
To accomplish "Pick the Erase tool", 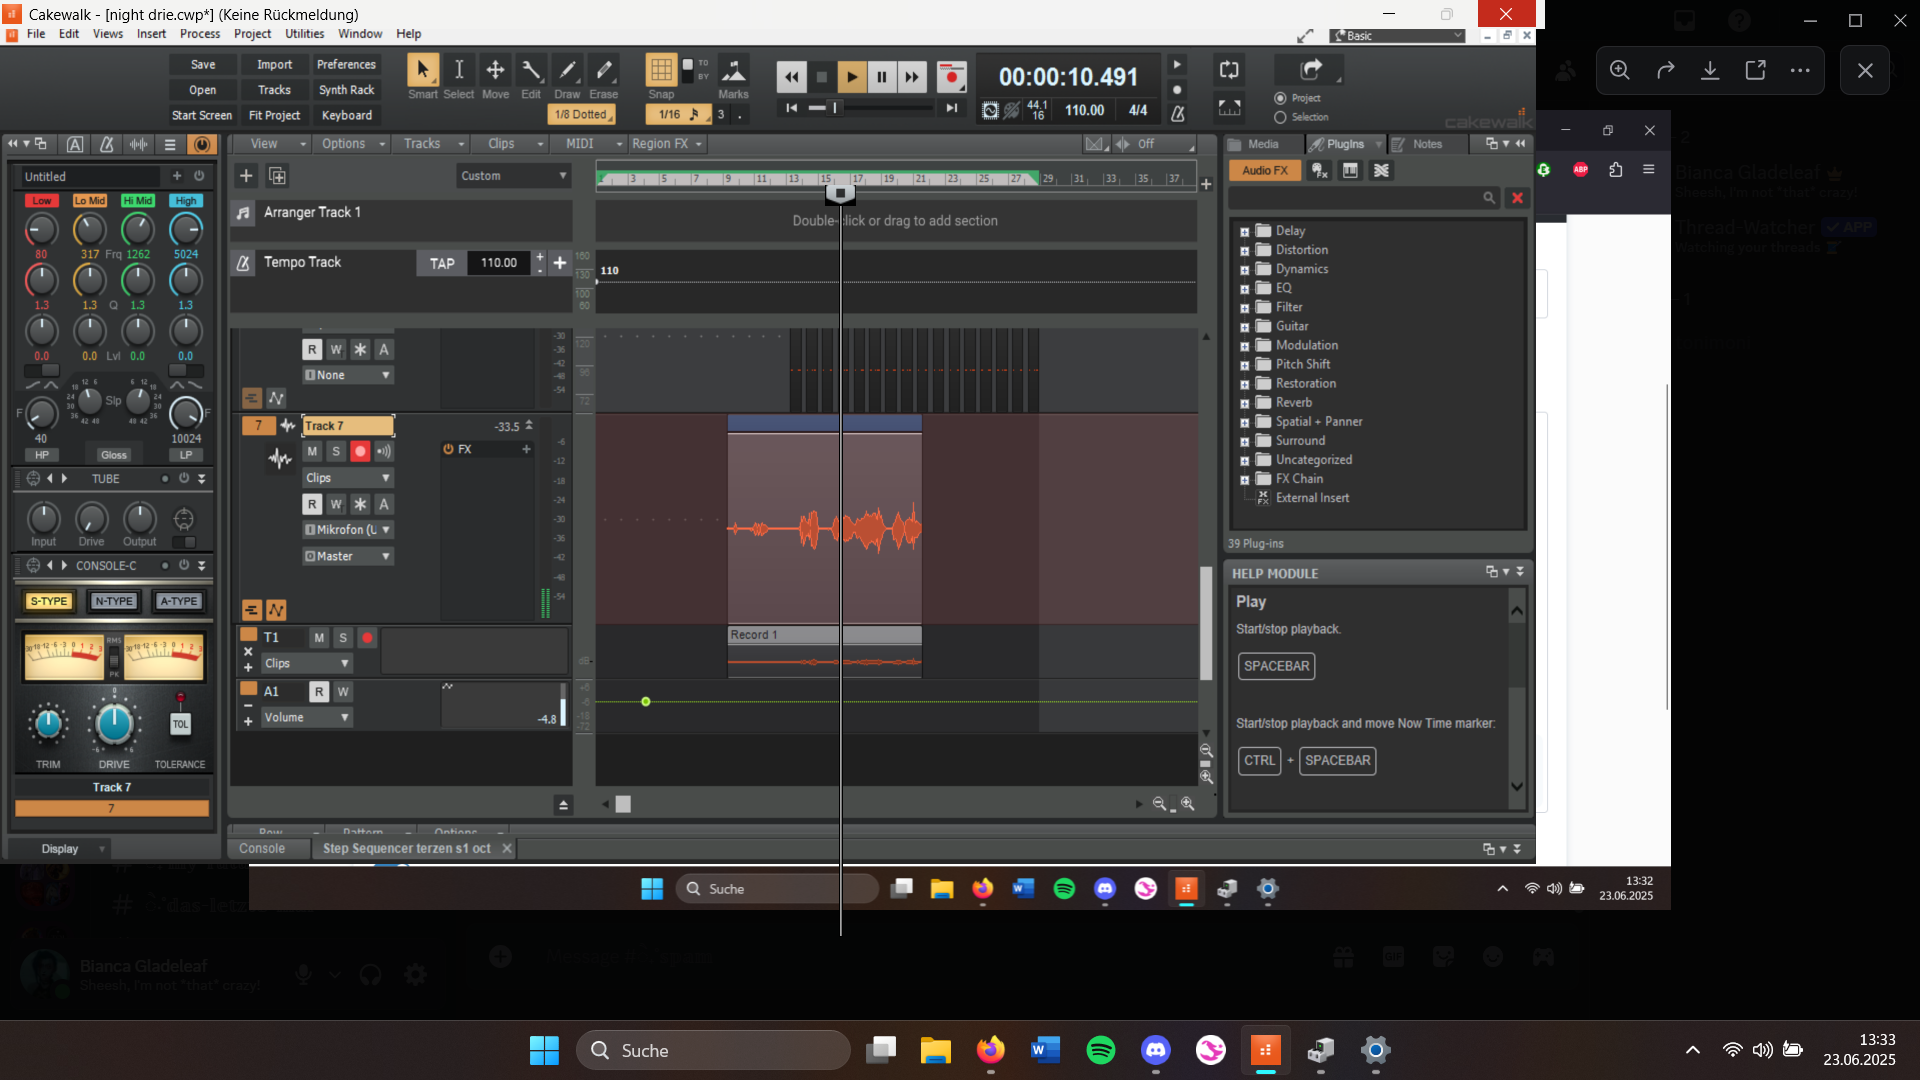I will click(x=604, y=70).
